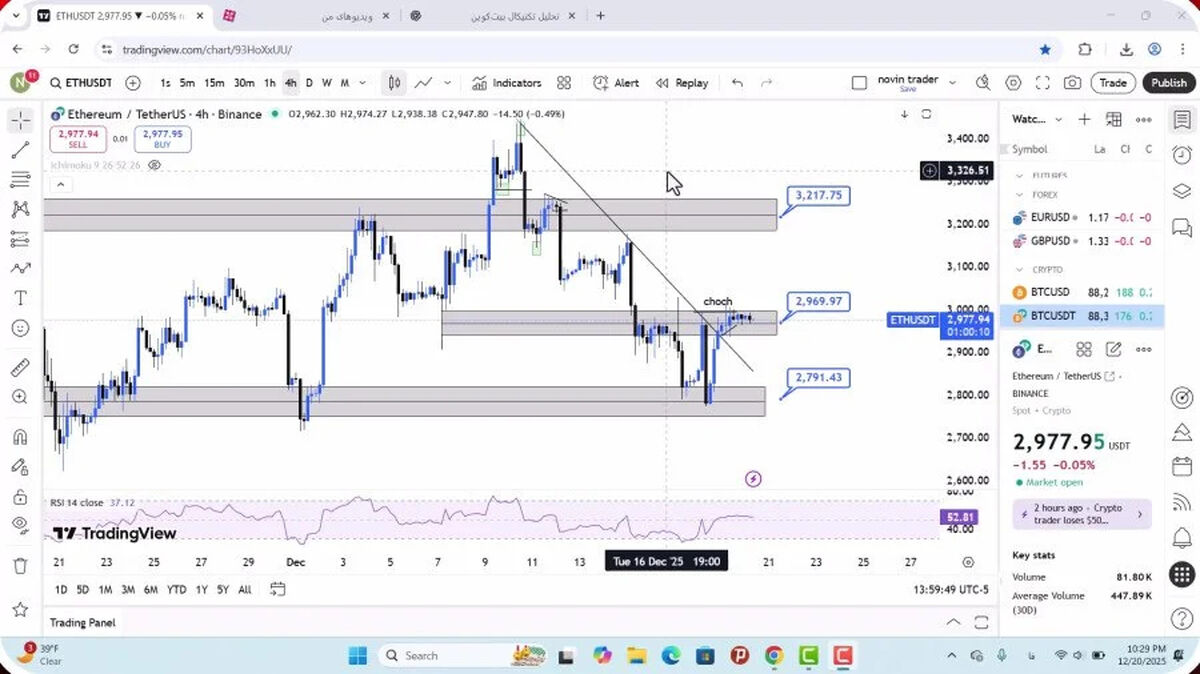Select the 4h timeframe
The width and height of the screenshot is (1200, 674).
click(290, 83)
